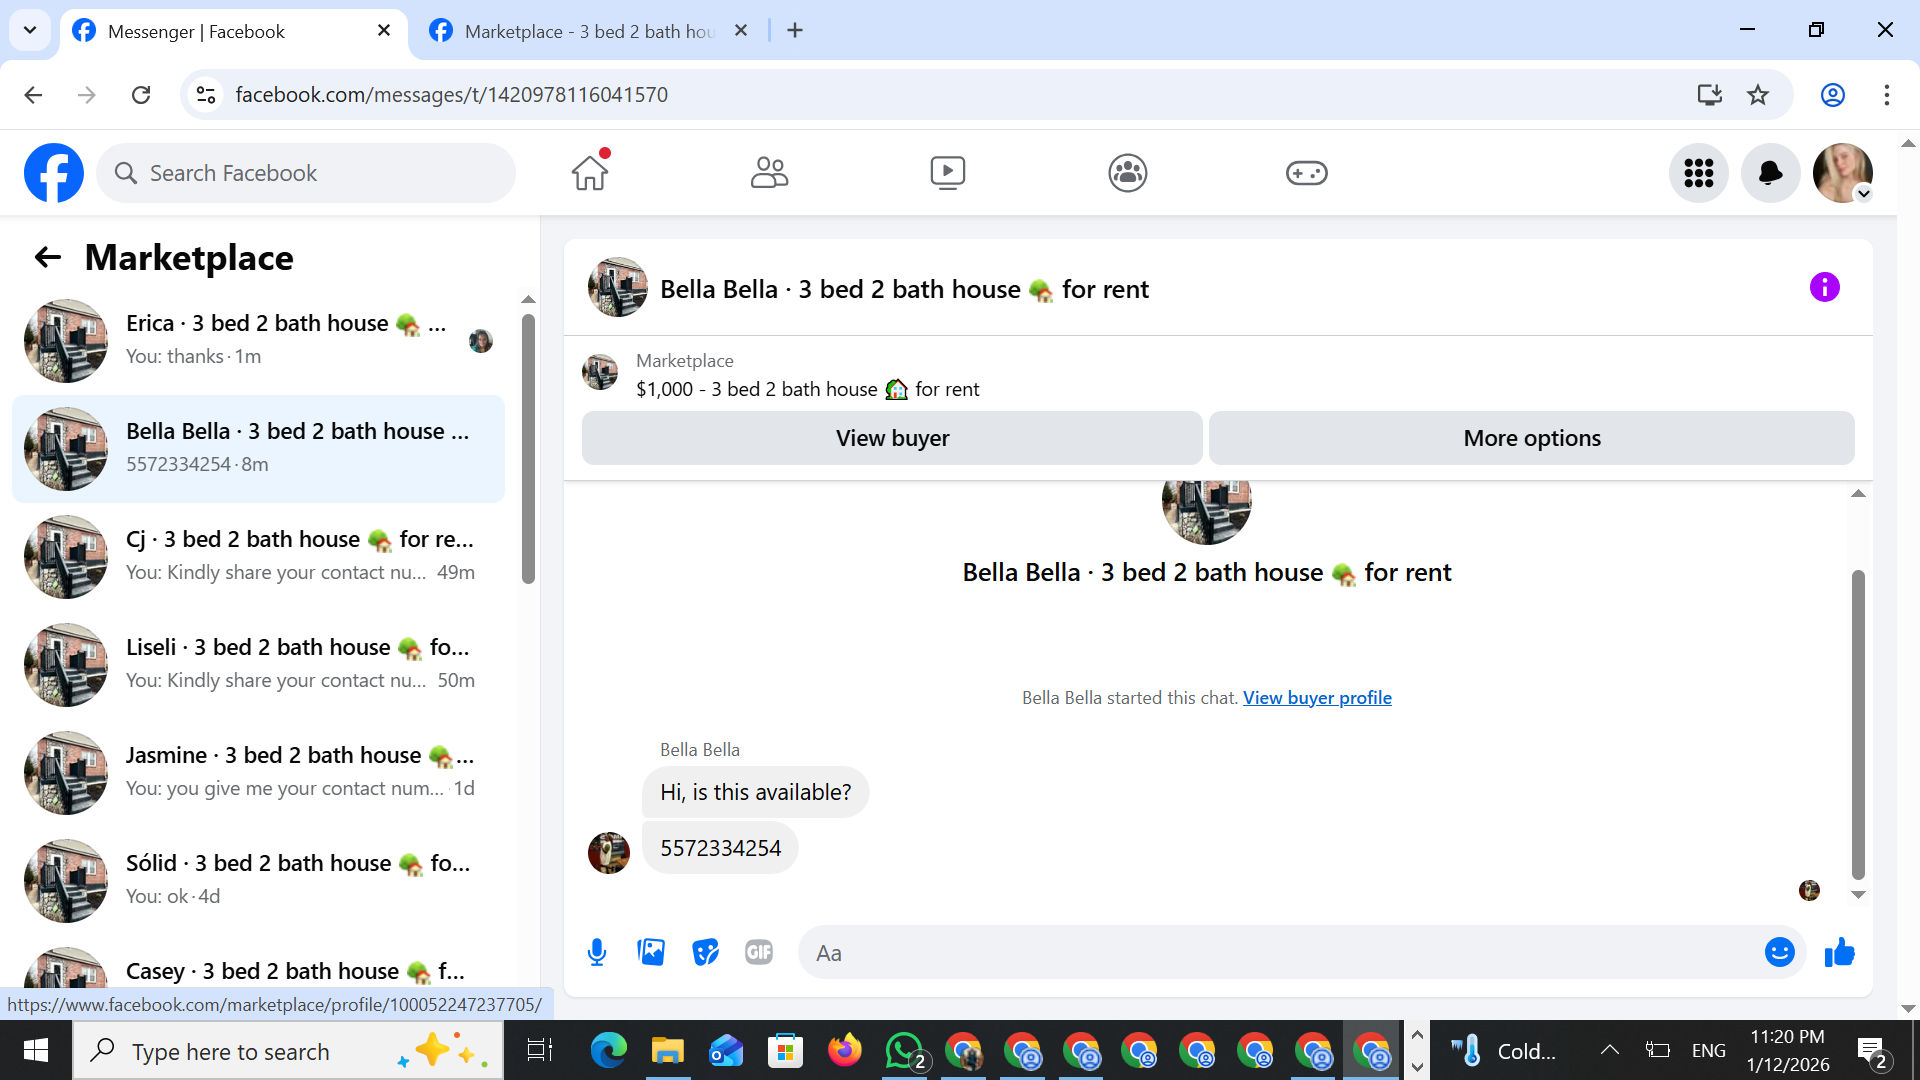Attach a photo using the image icon
Screen dimensions: 1920x1080
[x=651, y=952]
